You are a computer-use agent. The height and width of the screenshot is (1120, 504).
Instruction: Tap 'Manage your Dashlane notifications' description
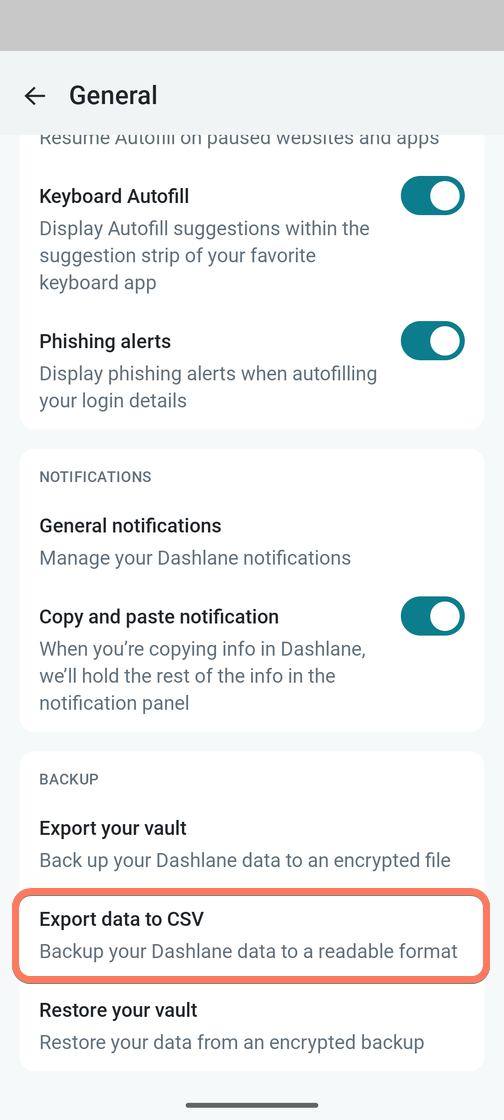click(x=195, y=557)
